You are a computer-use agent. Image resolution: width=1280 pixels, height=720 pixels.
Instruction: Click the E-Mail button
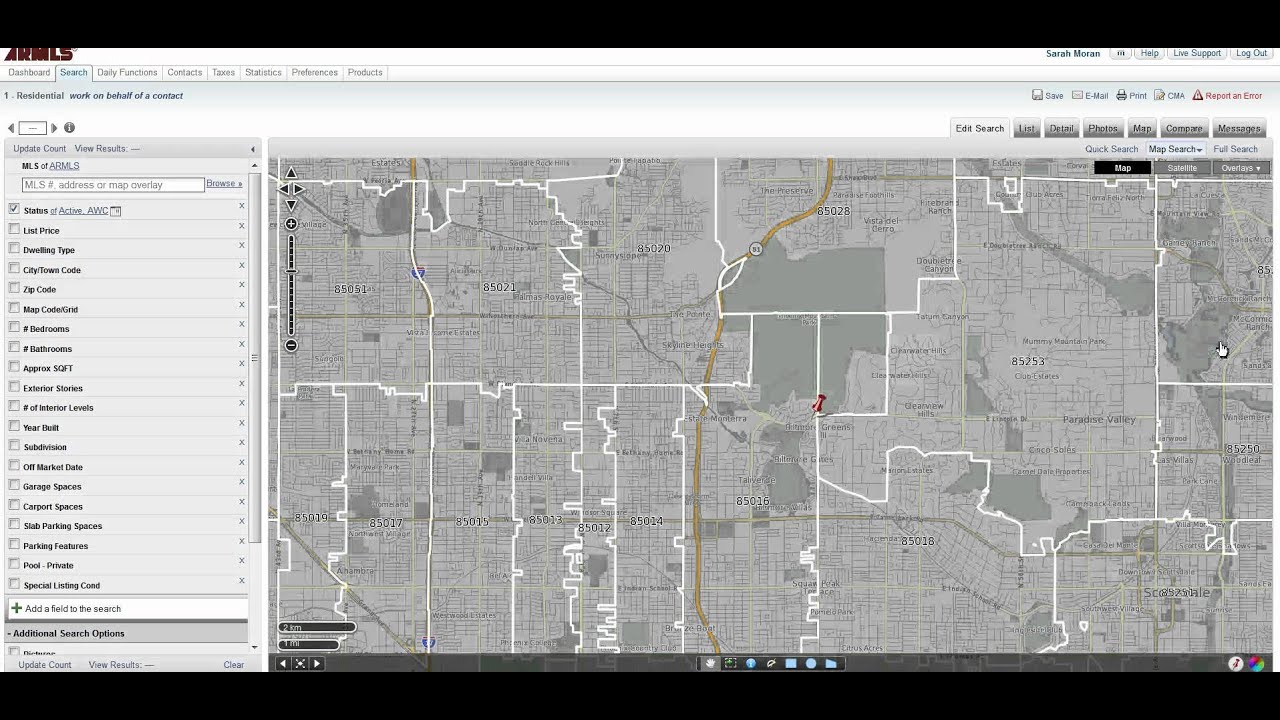coord(1090,96)
